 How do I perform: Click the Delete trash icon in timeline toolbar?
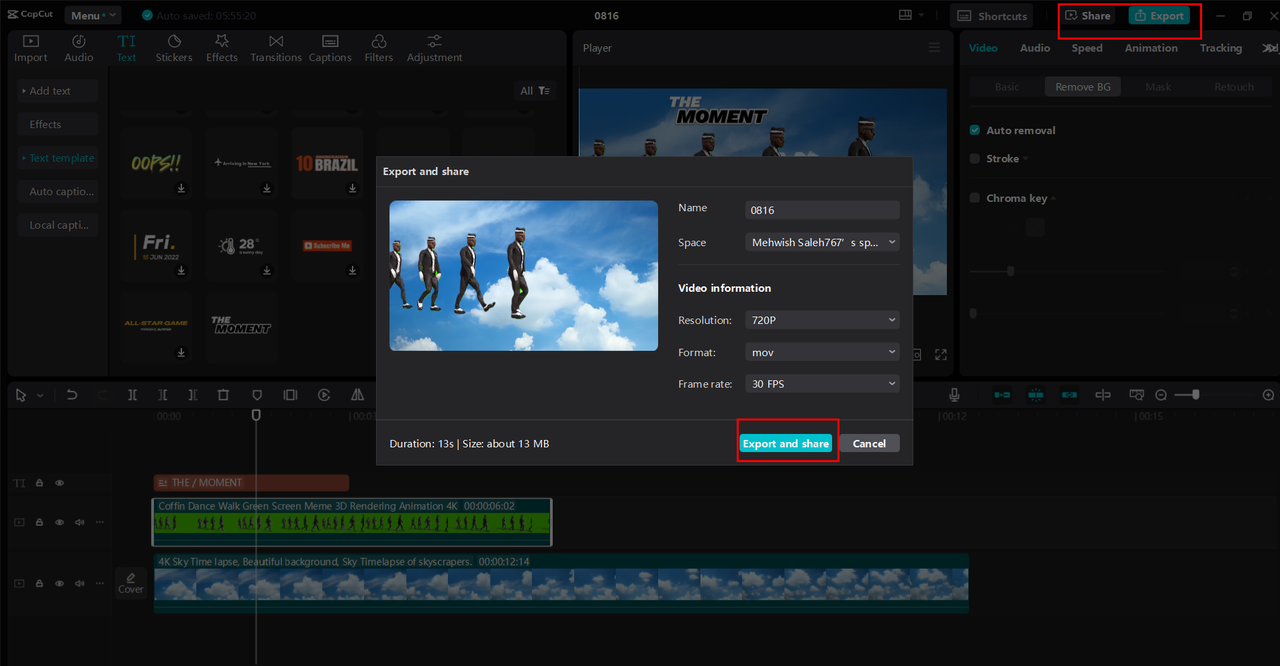pos(223,395)
